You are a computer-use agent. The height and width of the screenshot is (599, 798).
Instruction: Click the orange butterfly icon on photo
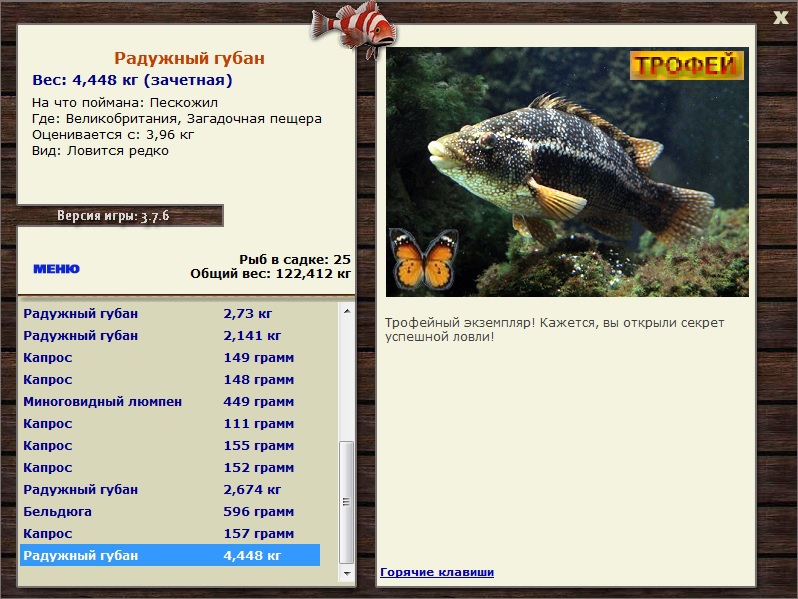coord(423,260)
